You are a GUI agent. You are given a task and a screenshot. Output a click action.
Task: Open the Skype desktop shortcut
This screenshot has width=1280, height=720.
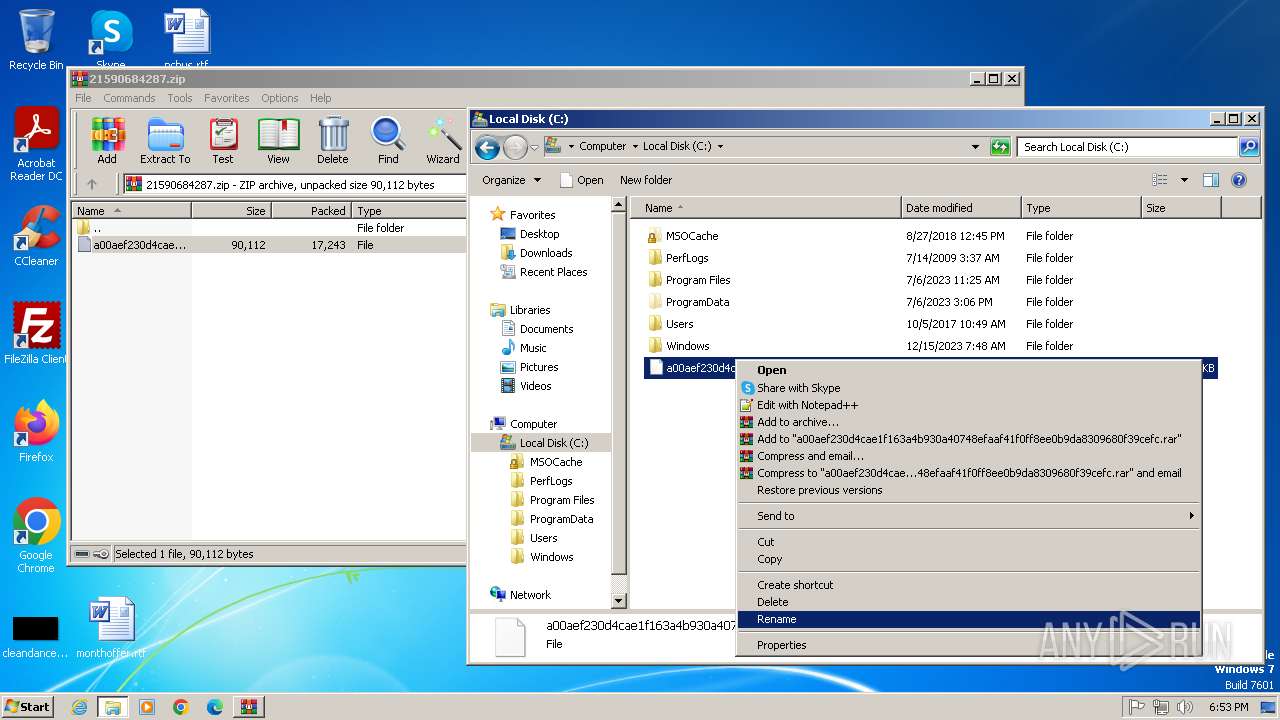pos(110,40)
